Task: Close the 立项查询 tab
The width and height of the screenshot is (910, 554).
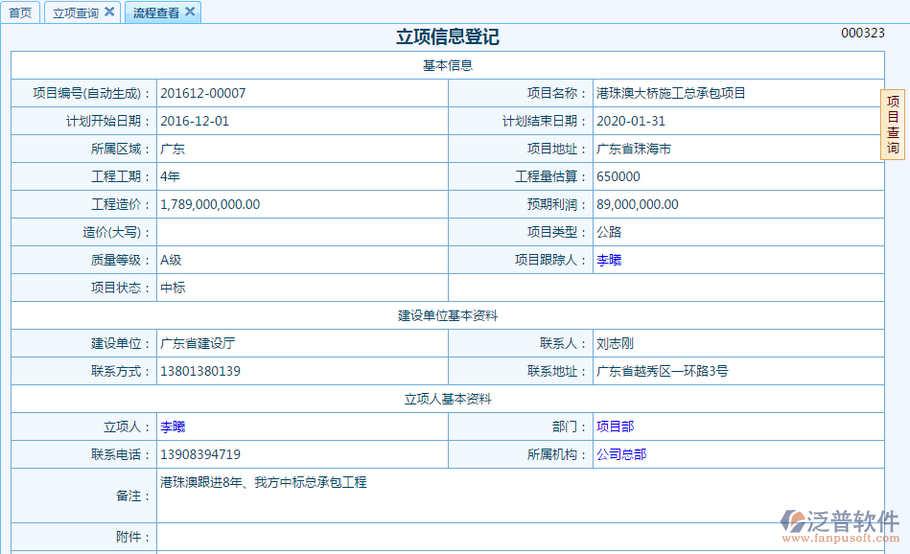Action: tap(109, 12)
